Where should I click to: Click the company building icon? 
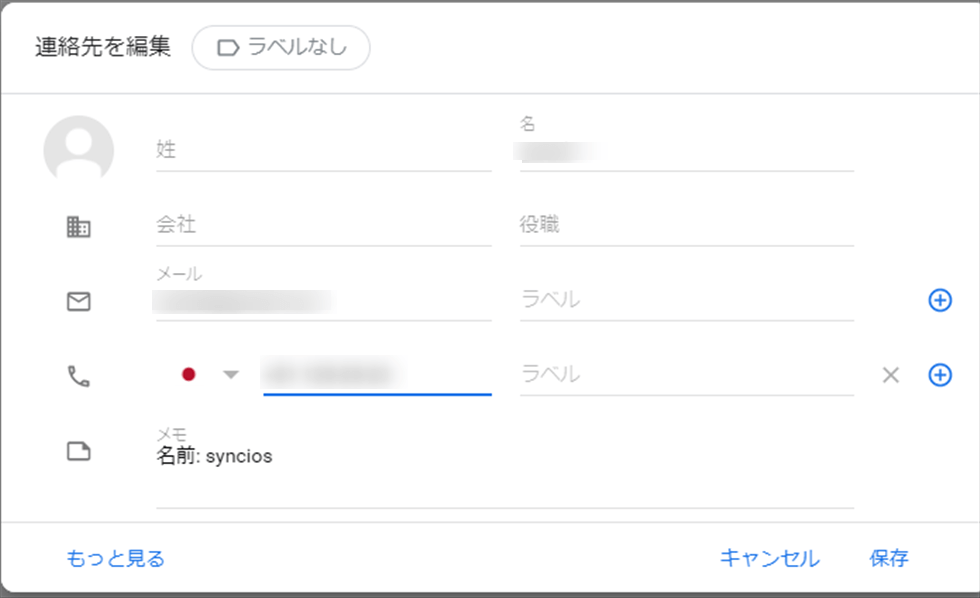(78, 227)
